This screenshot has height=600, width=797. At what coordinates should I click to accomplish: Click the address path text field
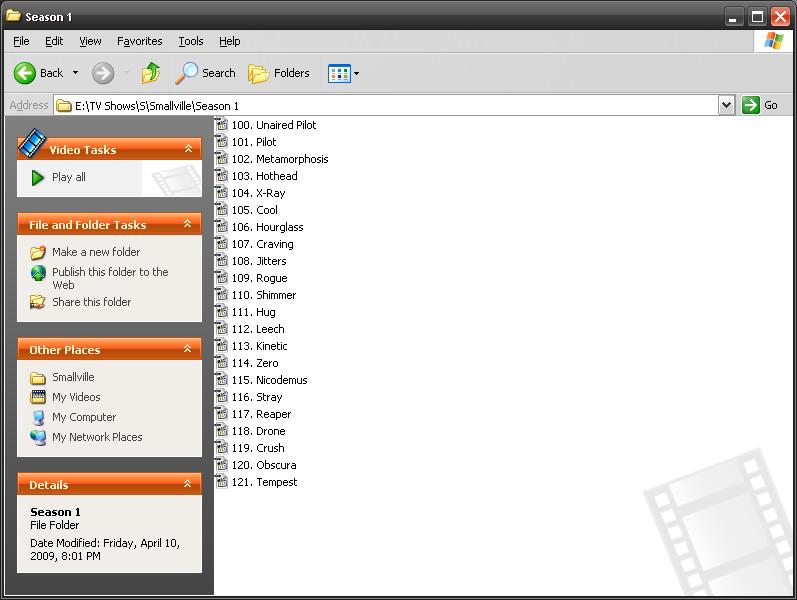pyautogui.click(x=386, y=106)
